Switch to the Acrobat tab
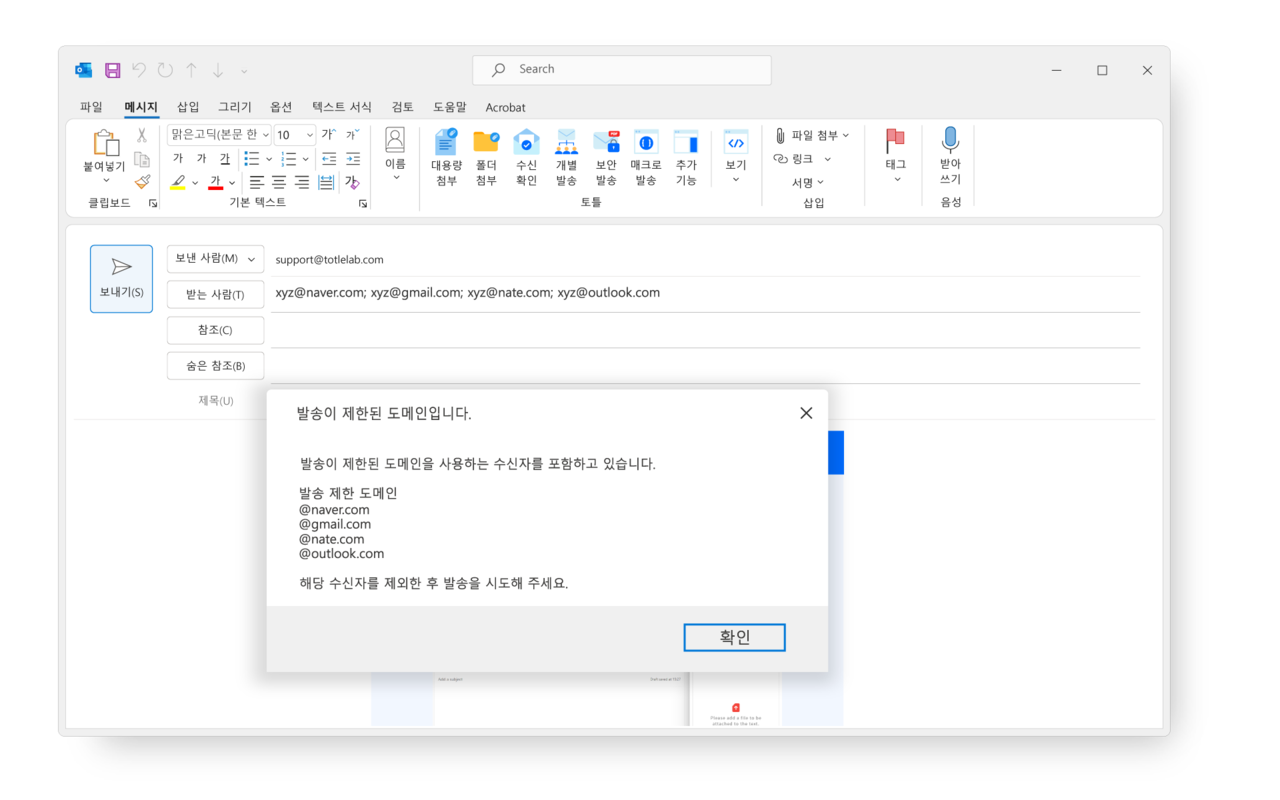The width and height of the screenshot is (1280, 800). 505,107
